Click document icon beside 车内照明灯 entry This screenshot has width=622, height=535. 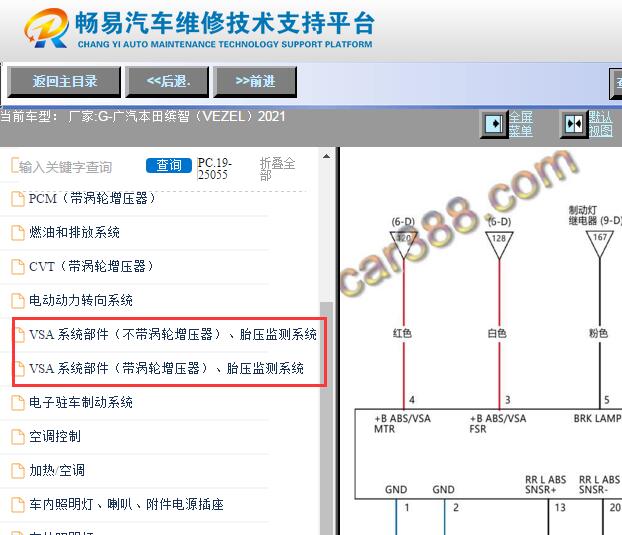click(x=17, y=505)
